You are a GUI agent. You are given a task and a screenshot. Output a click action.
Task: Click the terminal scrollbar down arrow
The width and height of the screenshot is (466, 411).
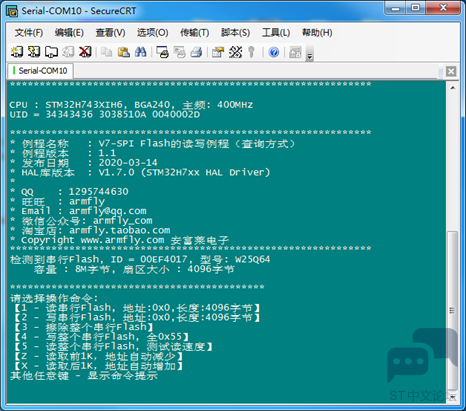coord(452,397)
